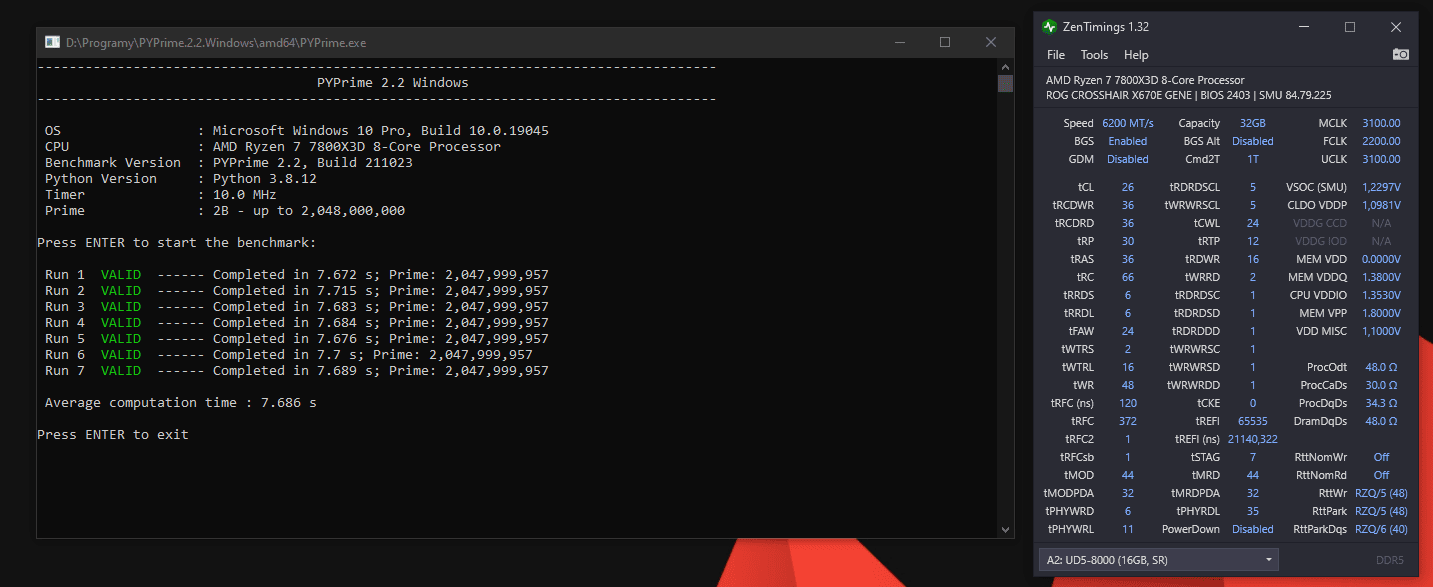
Task: Minimize the PYPrime console window
Action: tap(899, 42)
